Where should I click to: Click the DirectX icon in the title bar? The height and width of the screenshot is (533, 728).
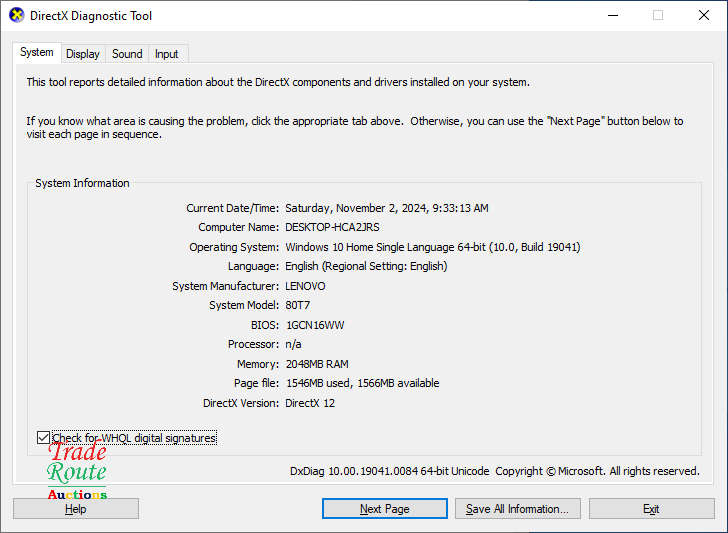[16, 16]
